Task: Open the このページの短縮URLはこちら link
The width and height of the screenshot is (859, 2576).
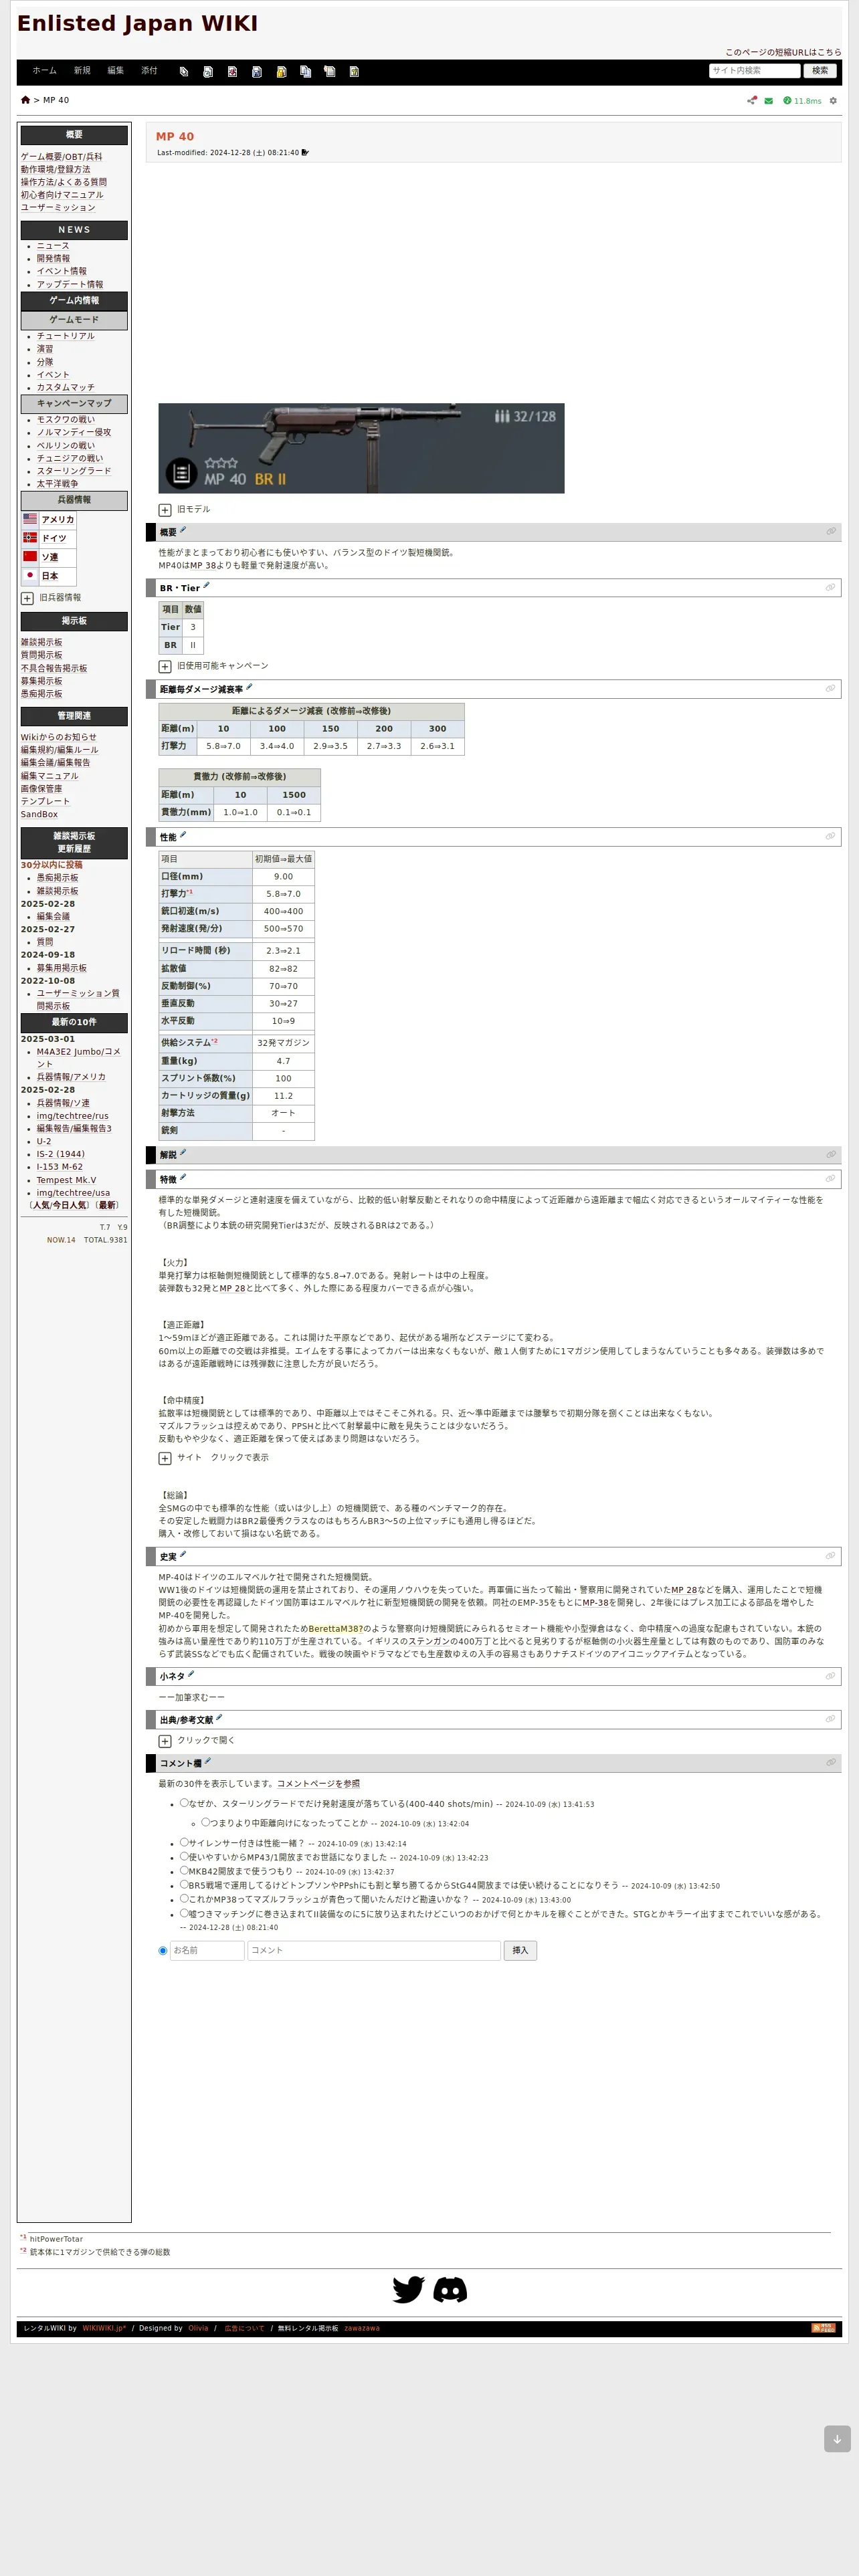Action: coord(783,52)
